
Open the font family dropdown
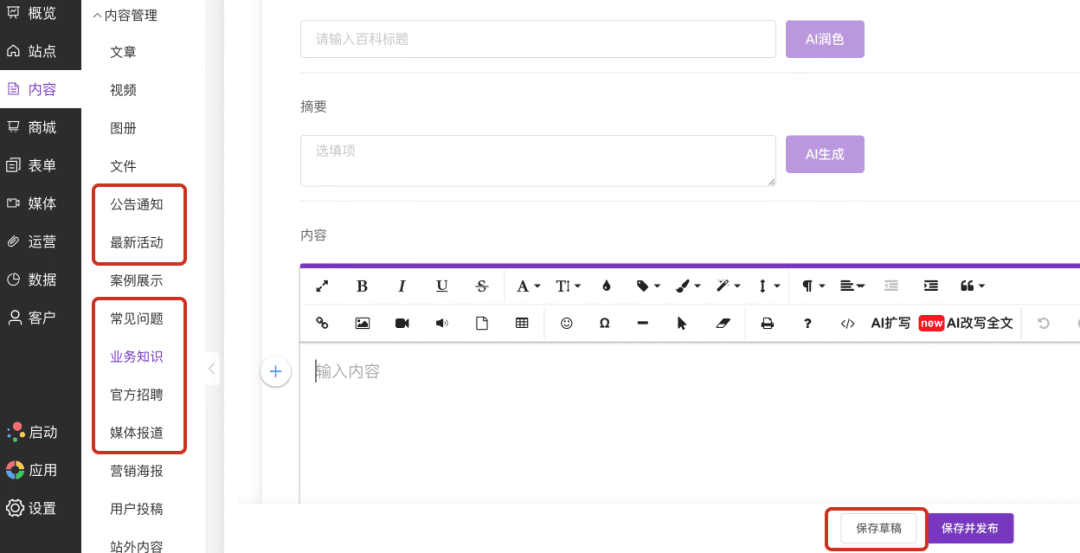(x=528, y=286)
